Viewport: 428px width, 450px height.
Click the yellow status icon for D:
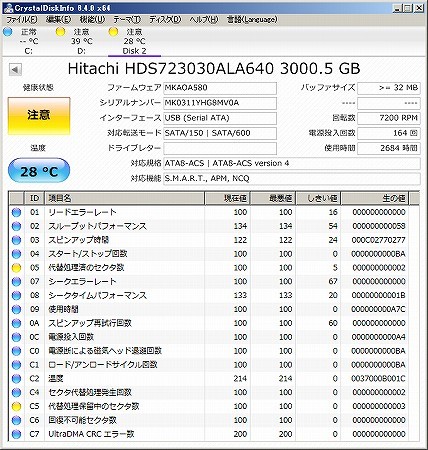click(60, 32)
